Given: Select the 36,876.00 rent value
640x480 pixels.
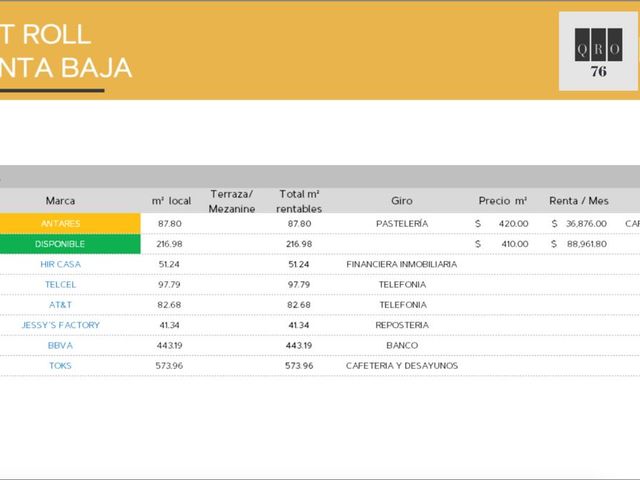Looking at the screenshot, I should tap(586, 224).
